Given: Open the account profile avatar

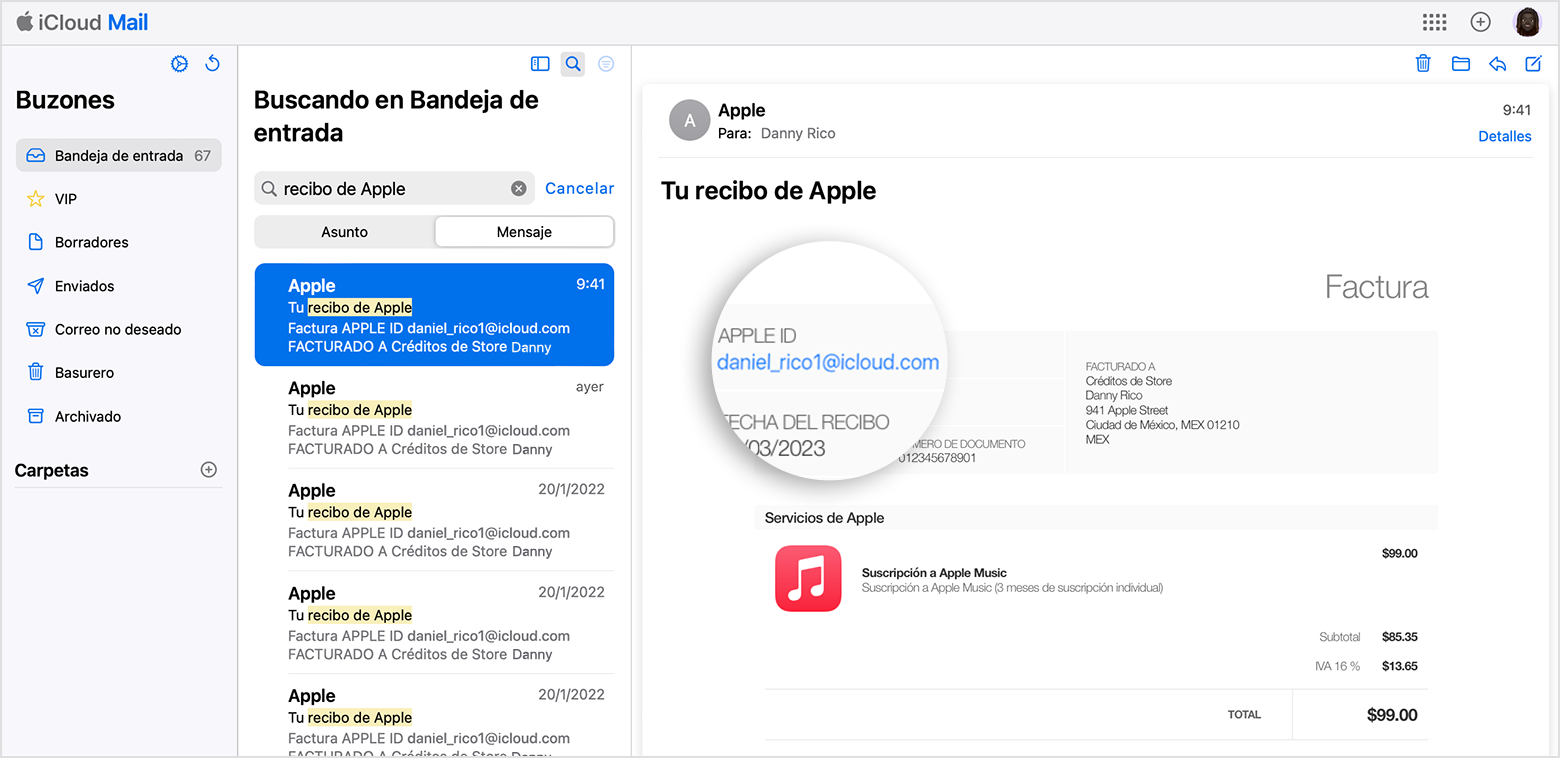Looking at the screenshot, I should (1528, 22).
